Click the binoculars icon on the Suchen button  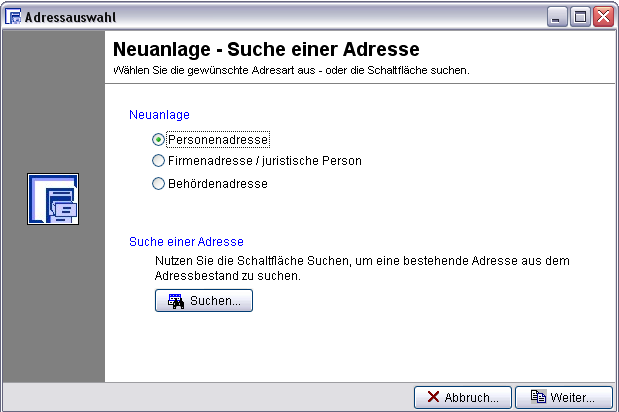coord(175,301)
